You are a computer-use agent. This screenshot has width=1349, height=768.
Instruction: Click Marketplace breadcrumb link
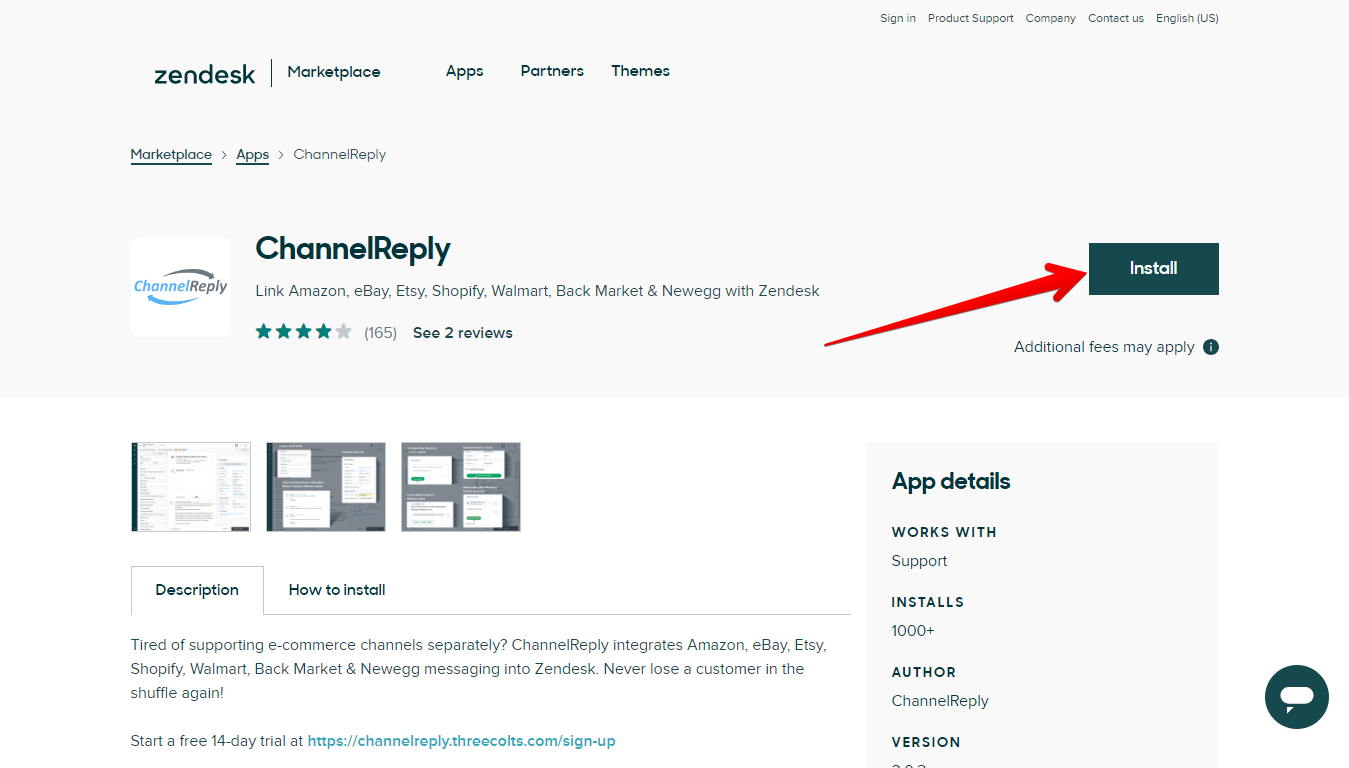(x=171, y=155)
